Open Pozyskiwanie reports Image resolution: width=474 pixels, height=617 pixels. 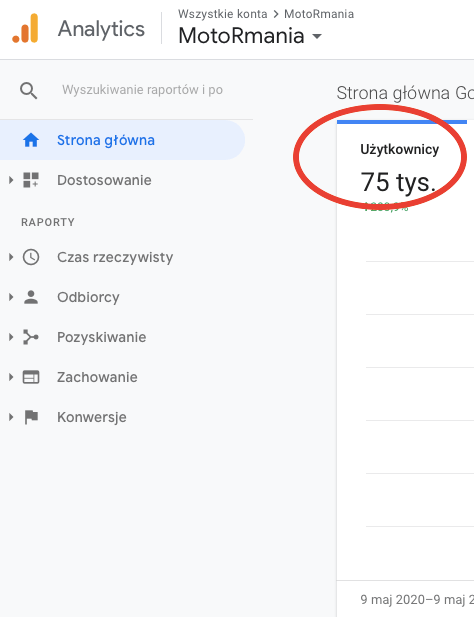pos(101,337)
